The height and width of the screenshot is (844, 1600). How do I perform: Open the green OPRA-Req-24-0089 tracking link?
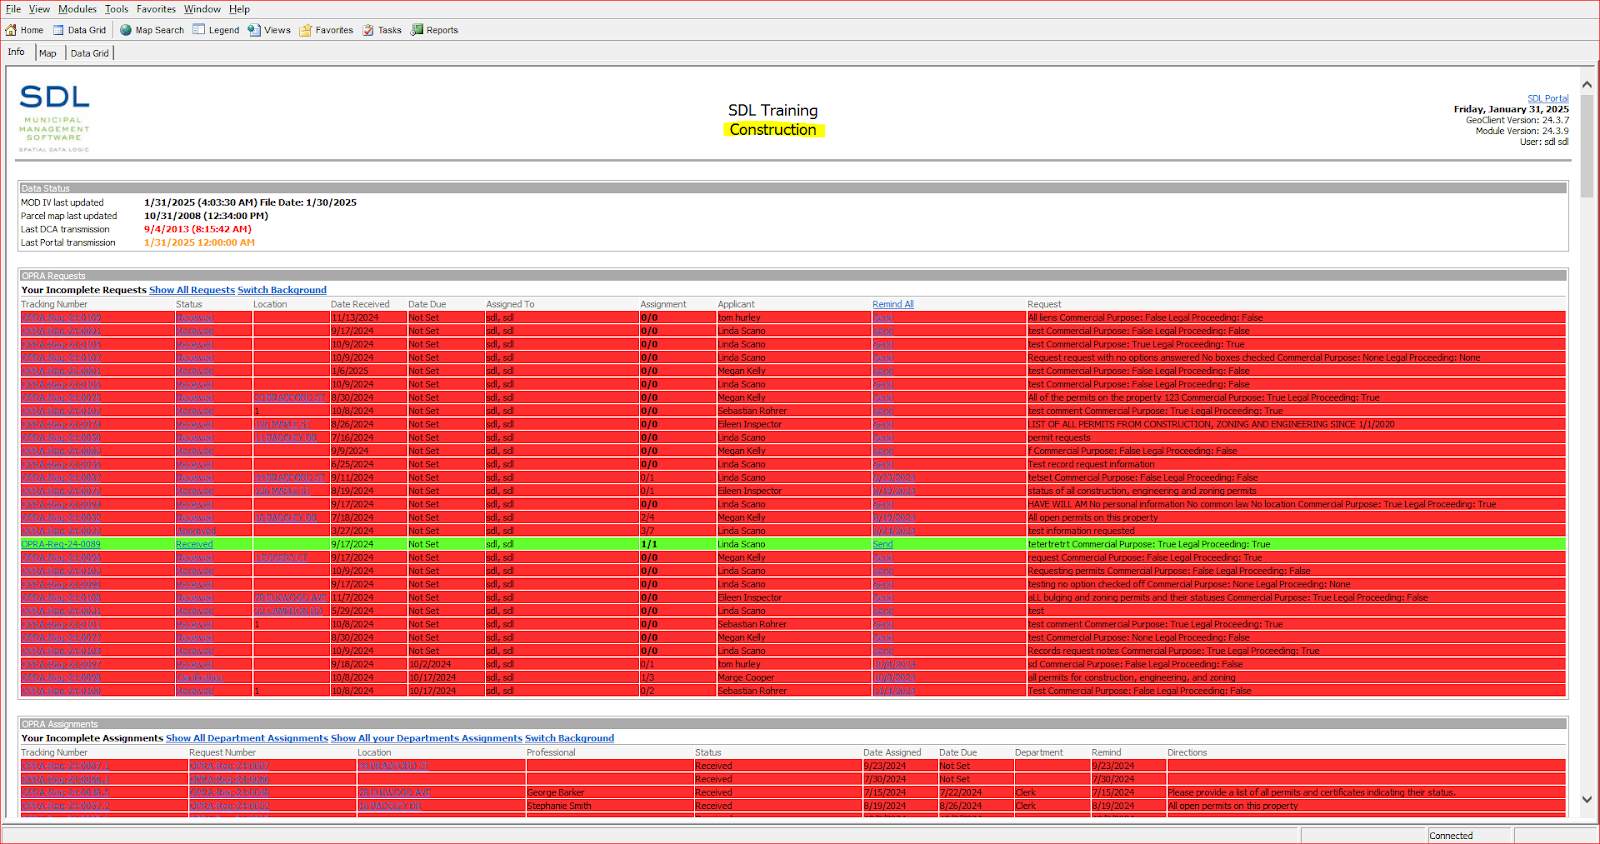[x=61, y=544]
